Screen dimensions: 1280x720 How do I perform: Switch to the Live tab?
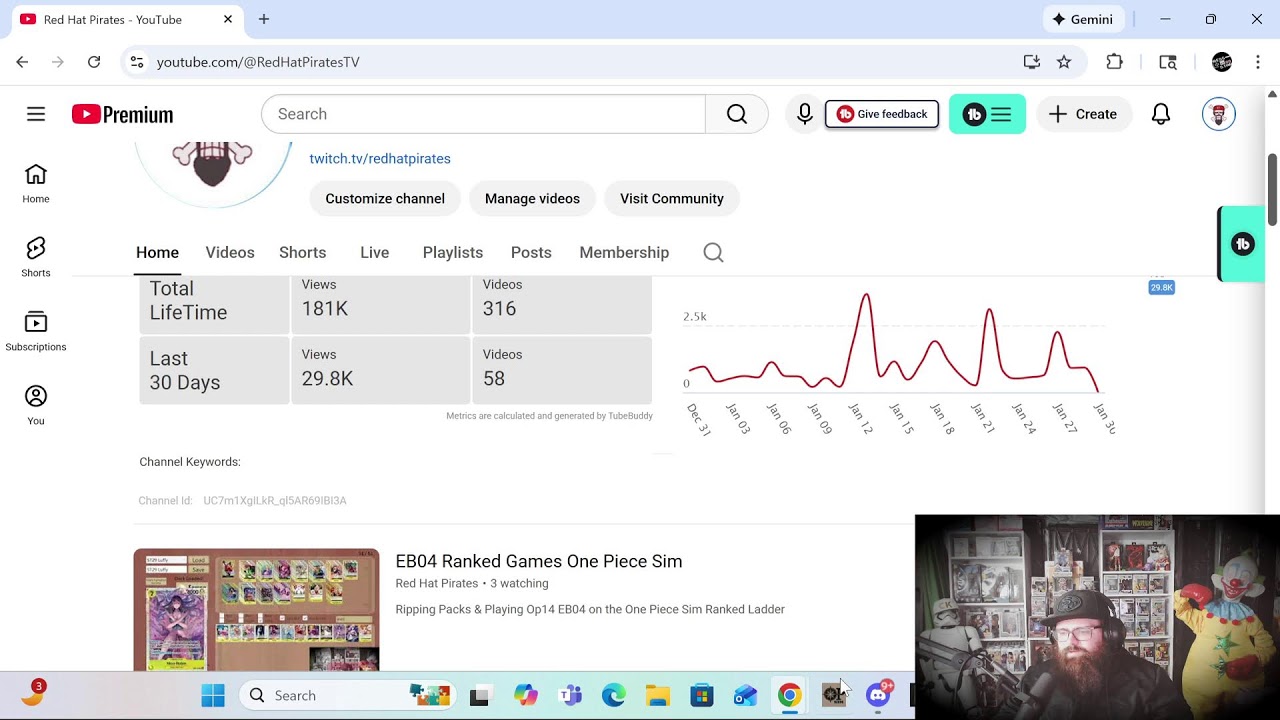click(375, 253)
